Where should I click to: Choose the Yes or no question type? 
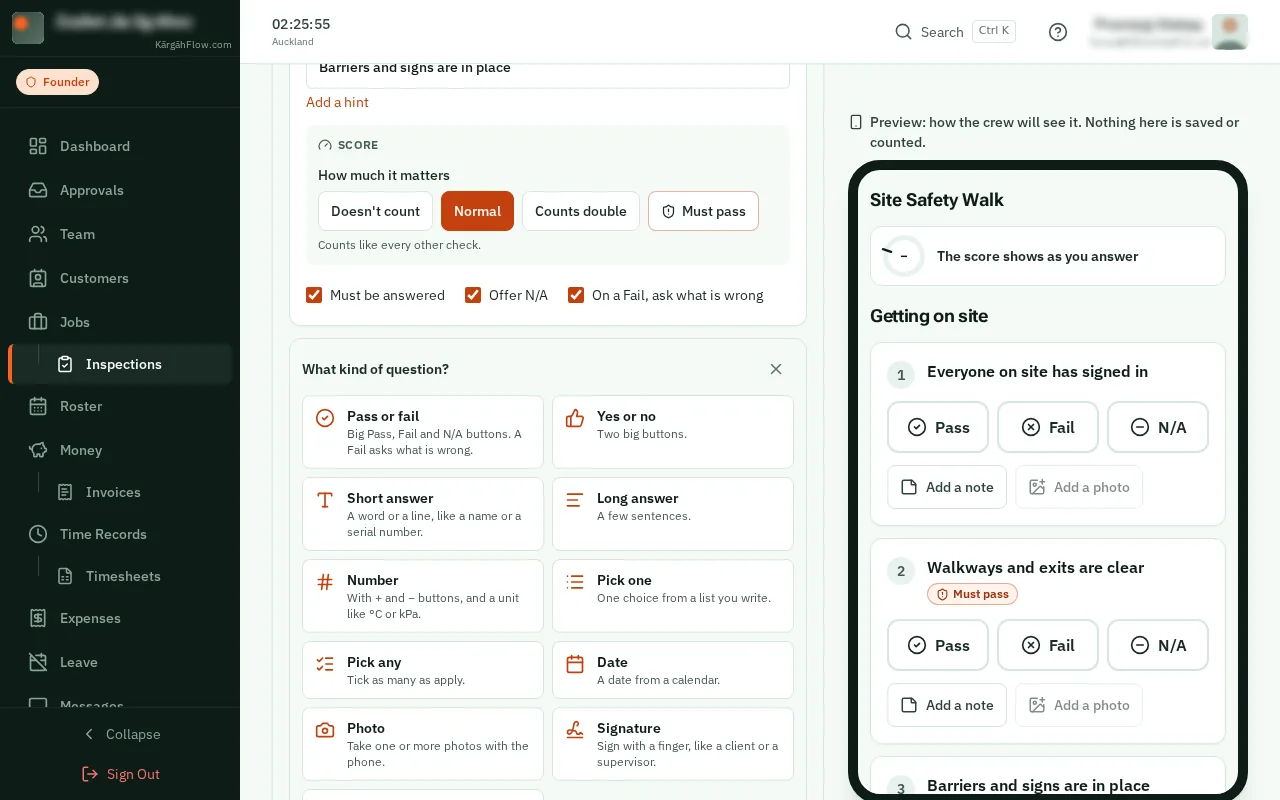673,432
